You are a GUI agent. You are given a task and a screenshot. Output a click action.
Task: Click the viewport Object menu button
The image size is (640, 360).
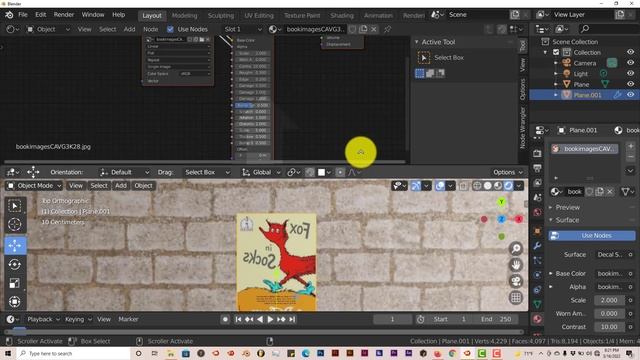pos(143,186)
